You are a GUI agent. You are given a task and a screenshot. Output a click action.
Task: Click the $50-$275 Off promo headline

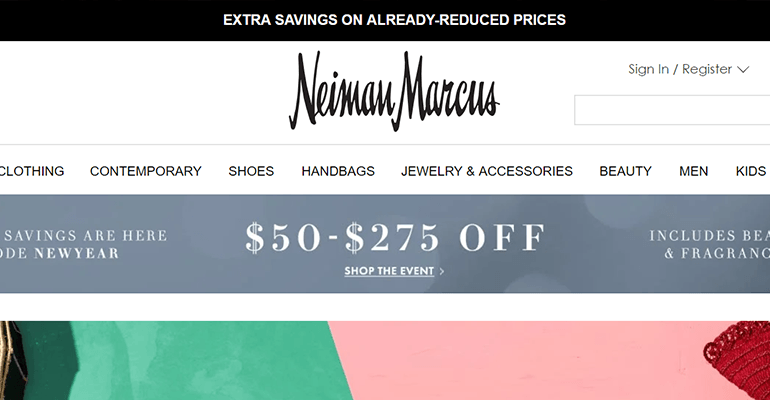[396, 238]
